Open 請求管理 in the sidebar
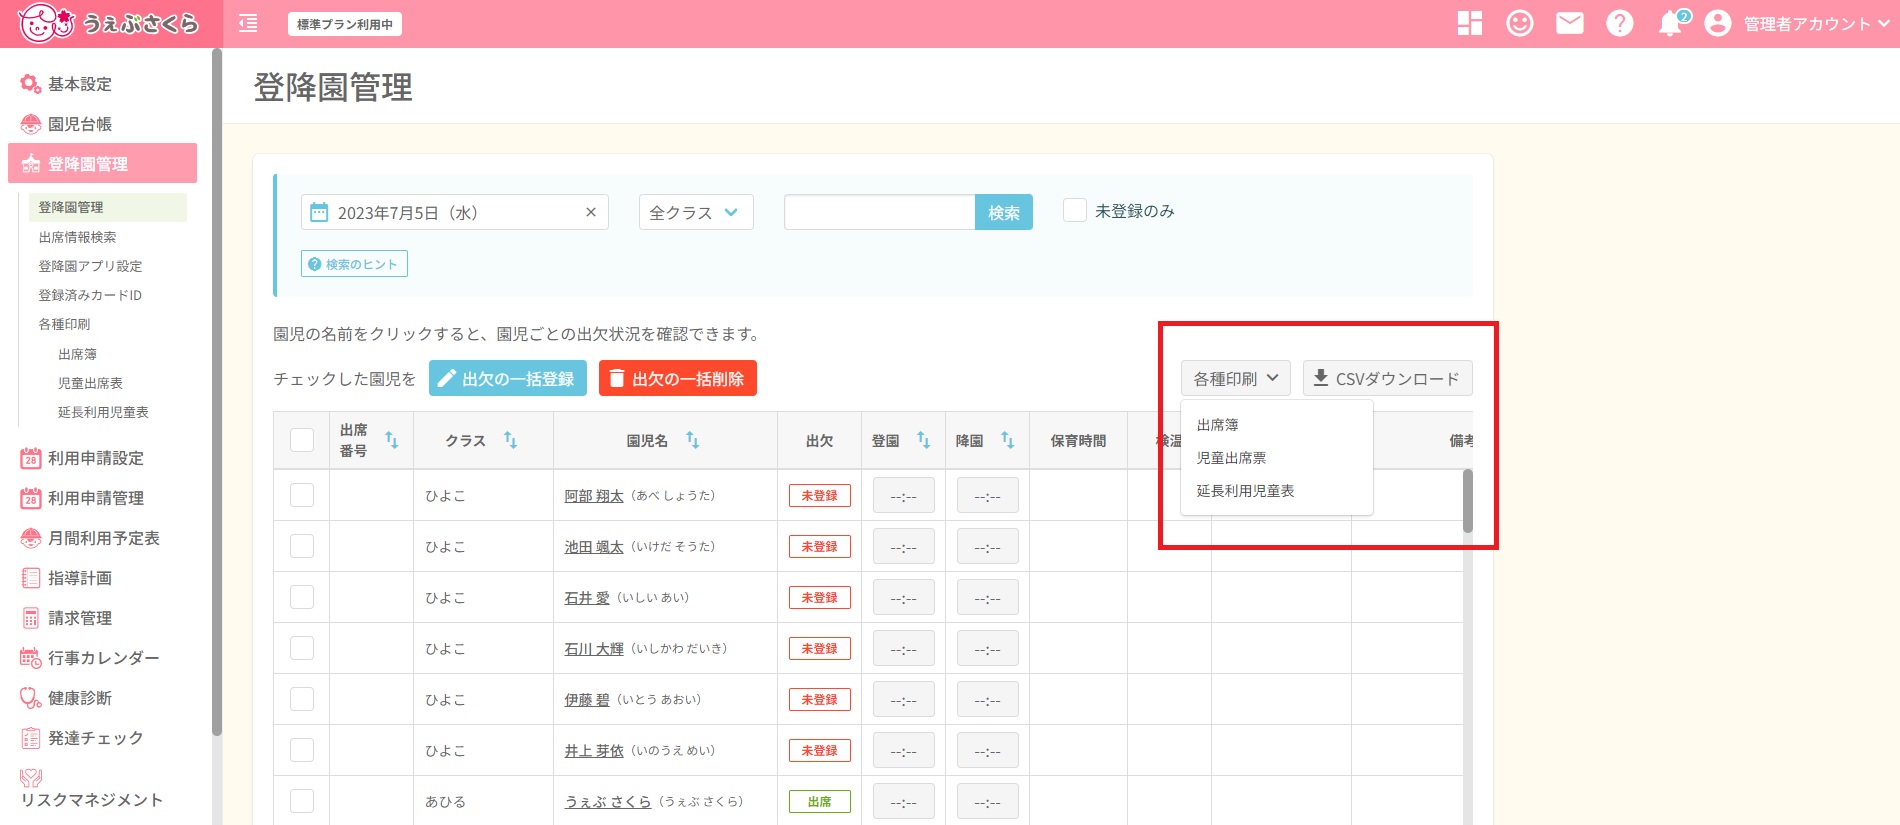The width and height of the screenshot is (1900, 825). pos(80,618)
